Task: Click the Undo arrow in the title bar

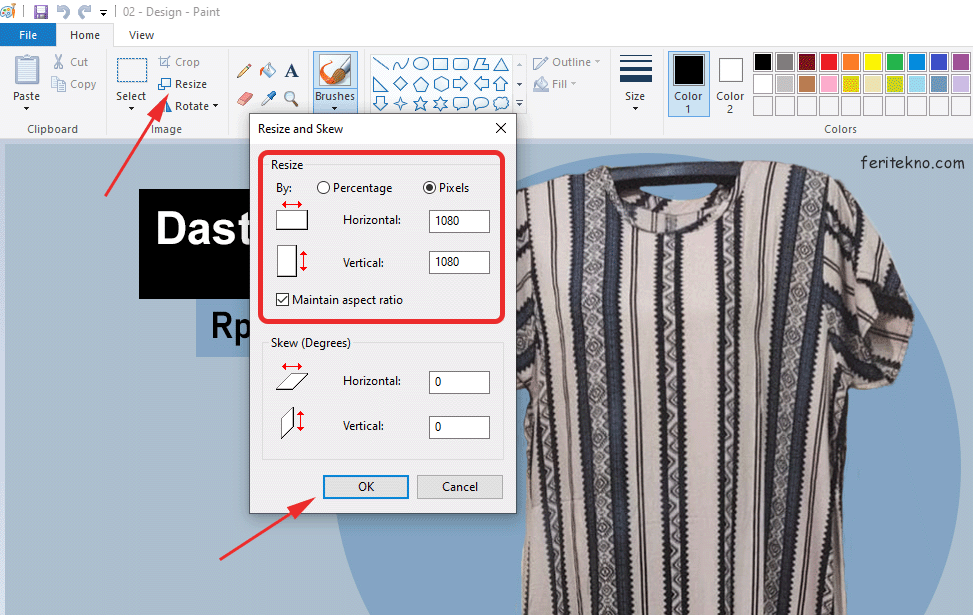Action: tap(63, 12)
